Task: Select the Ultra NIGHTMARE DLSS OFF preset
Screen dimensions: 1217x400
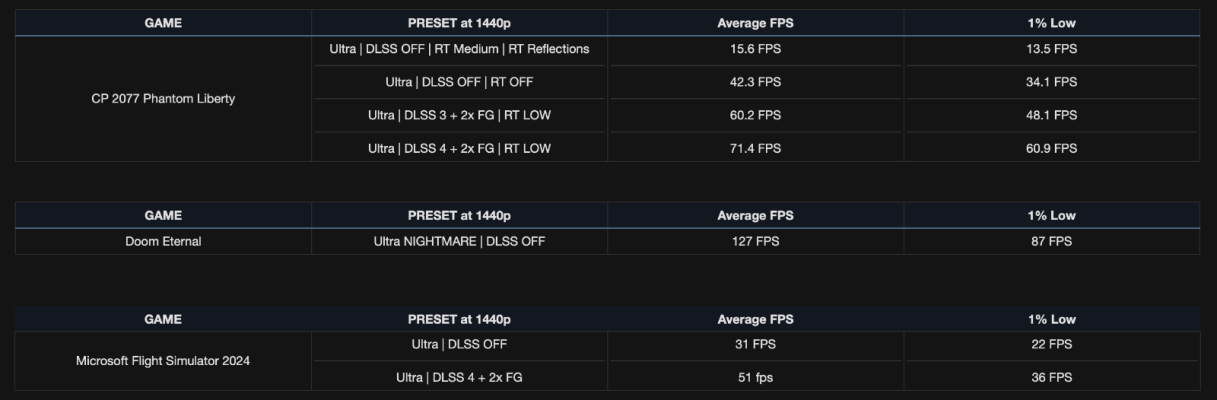Action: coord(459,241)
